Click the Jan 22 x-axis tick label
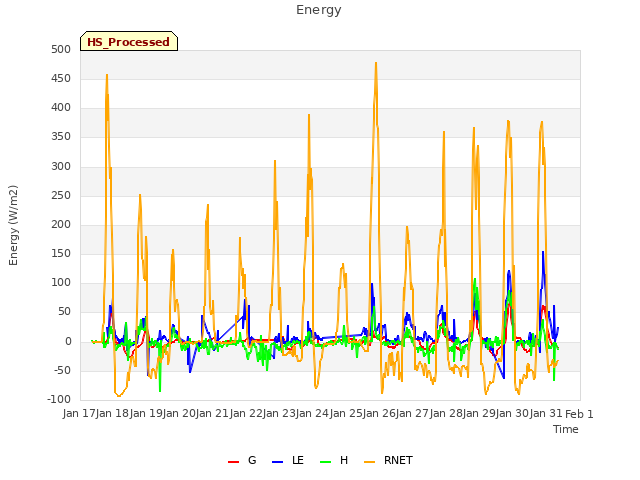This screenshot has width=640, height=480. tap(246, 413)
